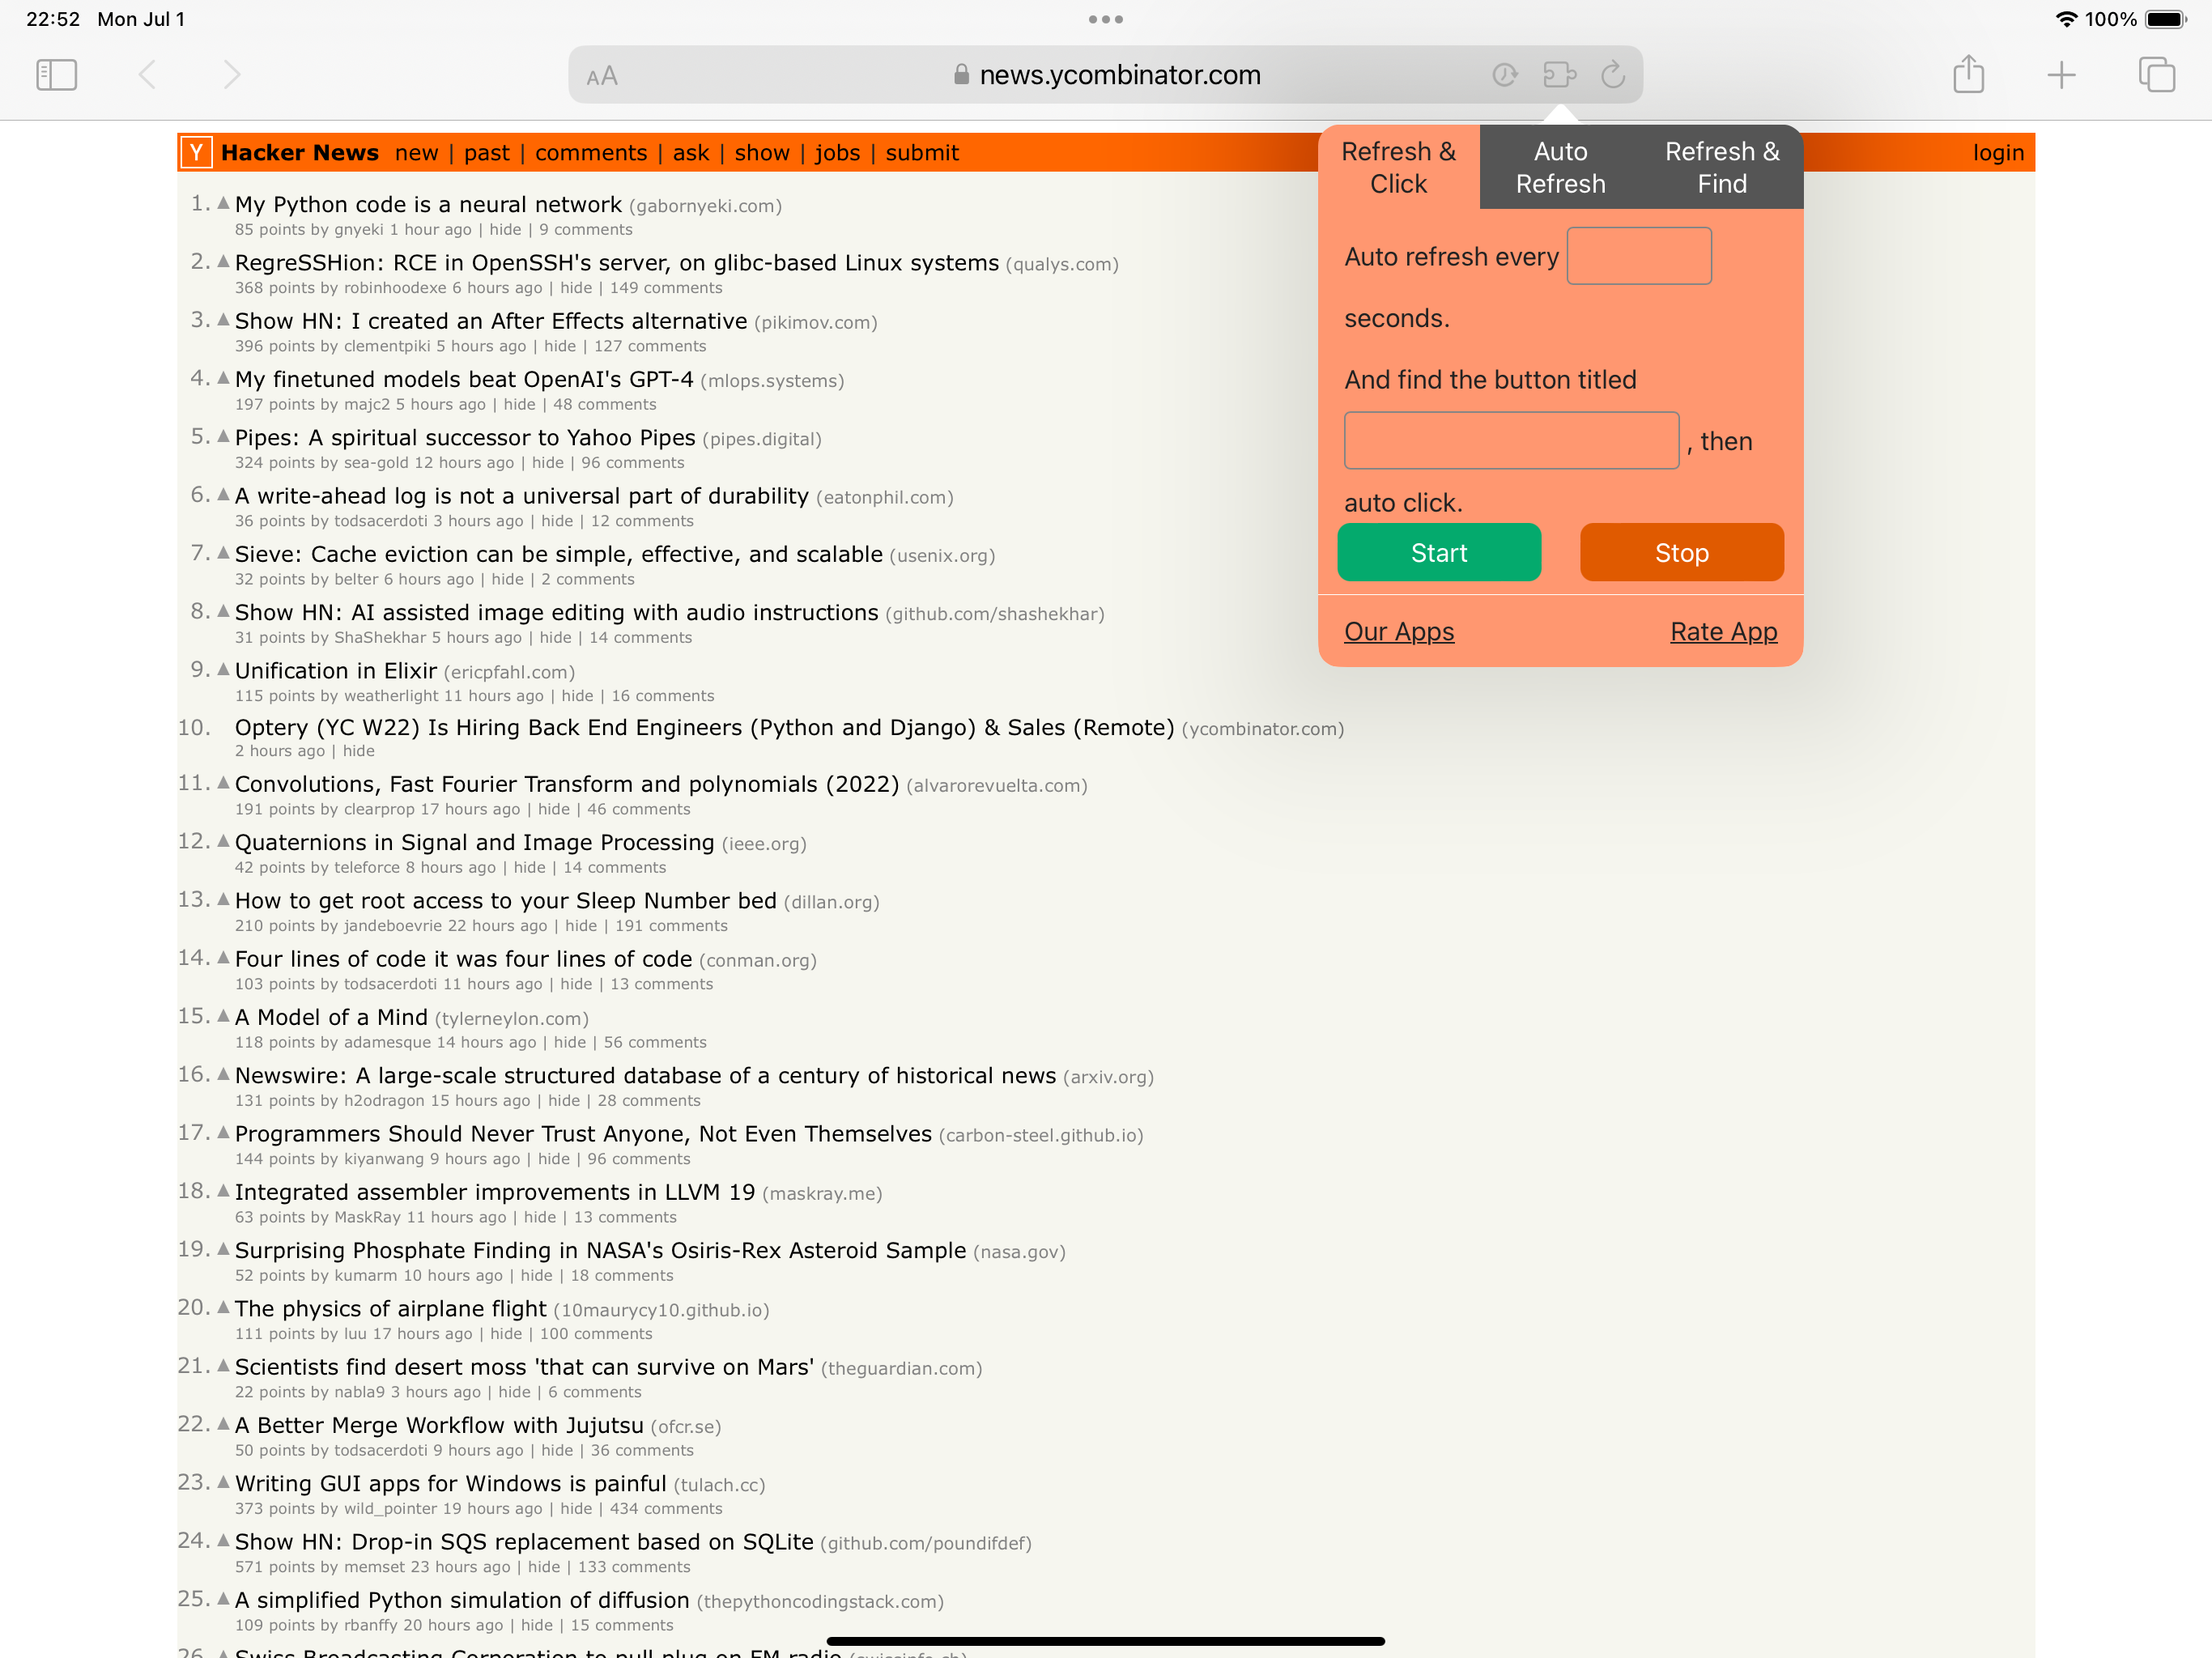
Task: Tap the login link
Action: pos(1998,153)
